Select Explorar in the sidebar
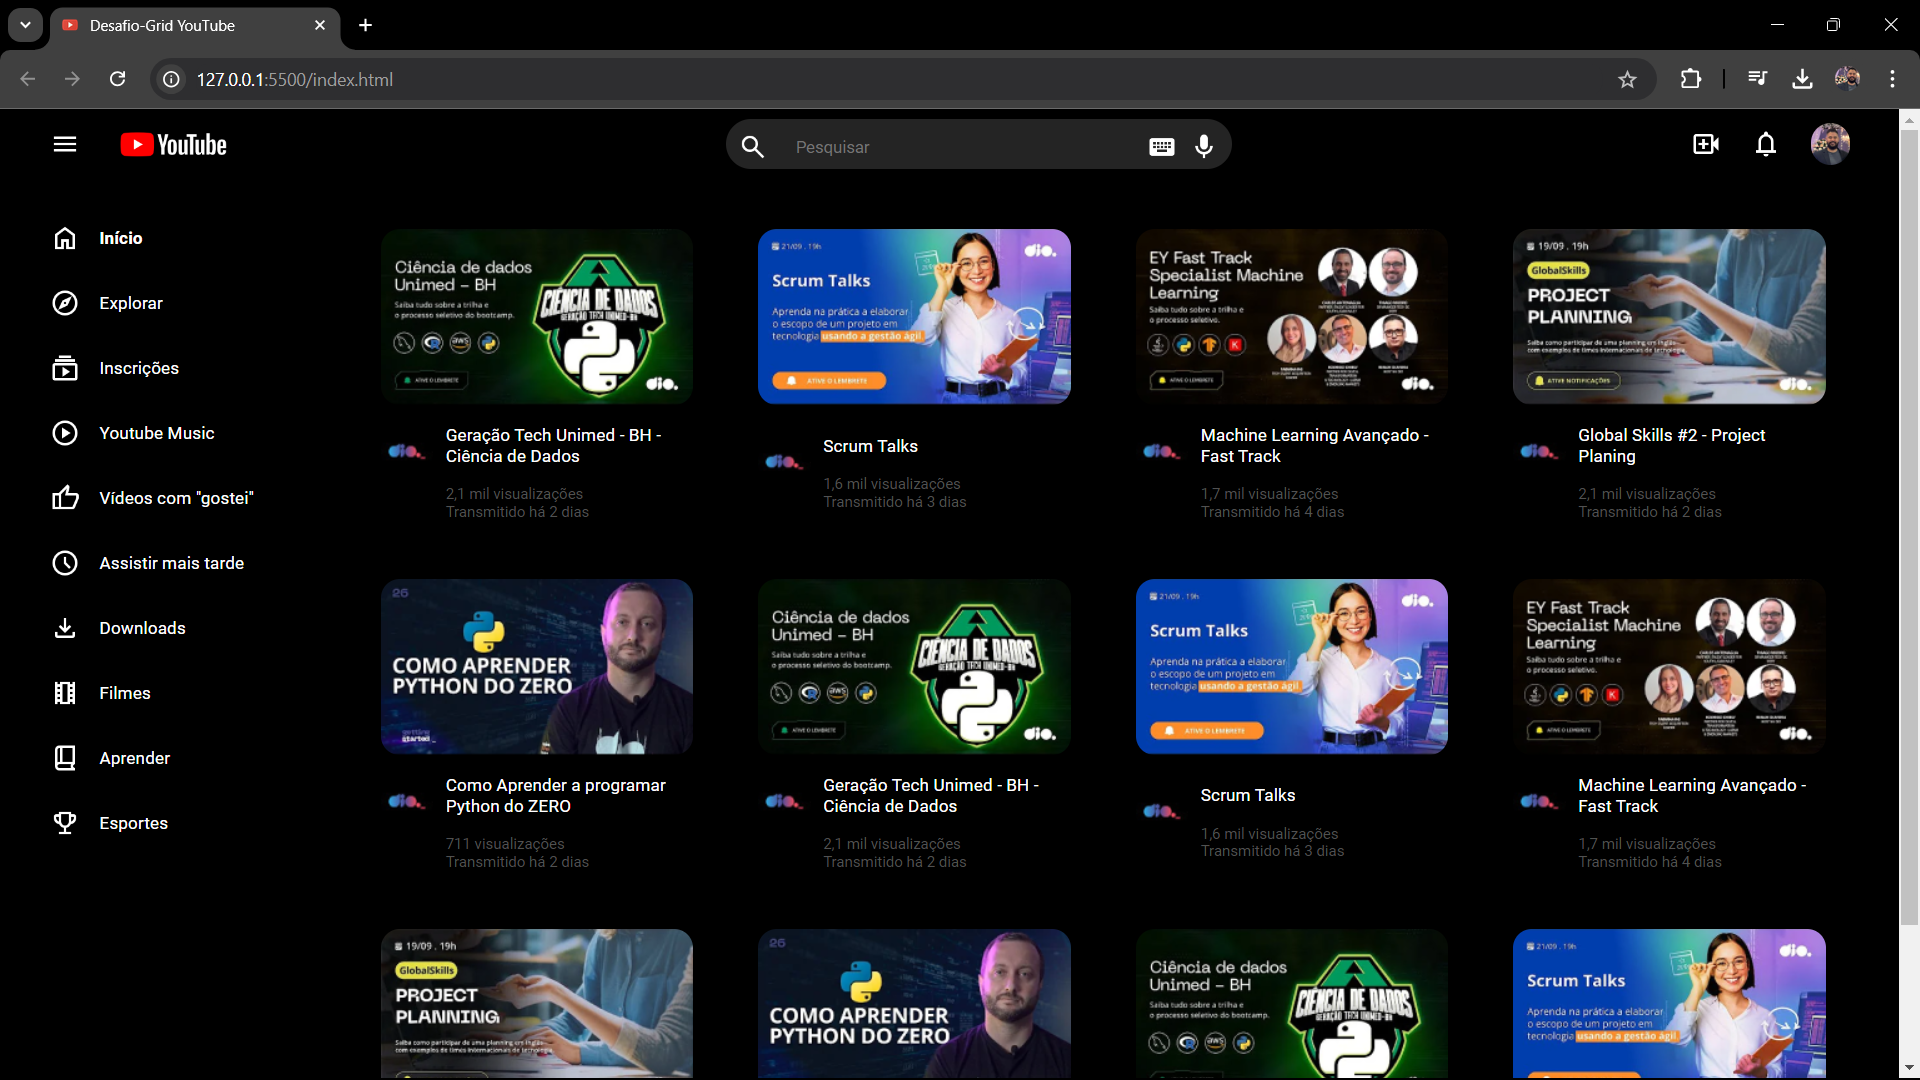Screen dimensions: 1920x1080 click(130, 303)
